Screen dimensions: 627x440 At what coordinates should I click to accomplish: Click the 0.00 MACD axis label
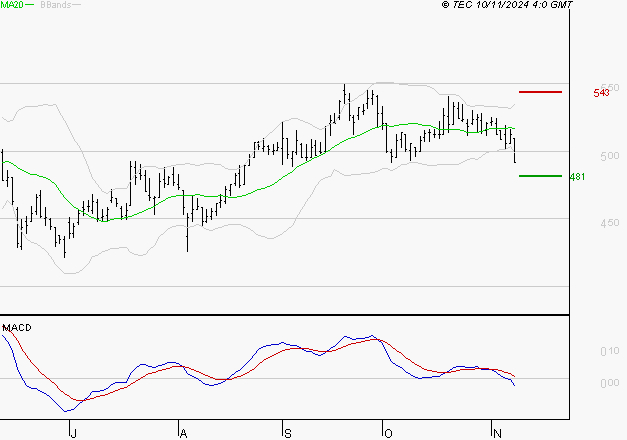[x=609, y=383]
